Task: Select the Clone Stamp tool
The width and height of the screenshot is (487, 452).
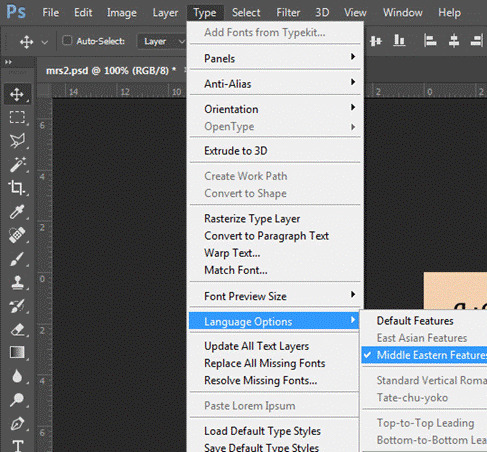Action: tap(17, 282)
